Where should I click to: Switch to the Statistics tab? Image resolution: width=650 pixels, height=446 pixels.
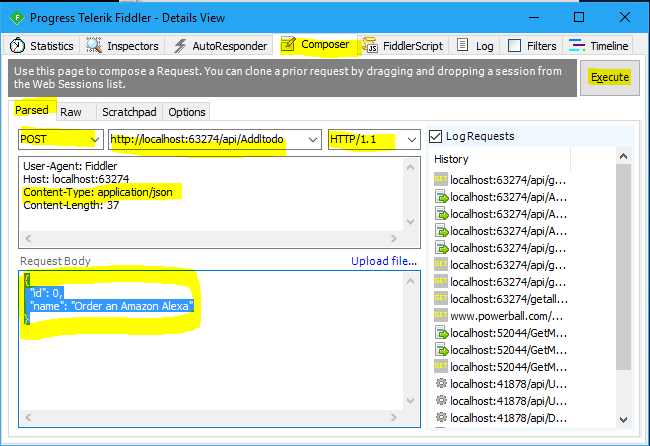41,46
